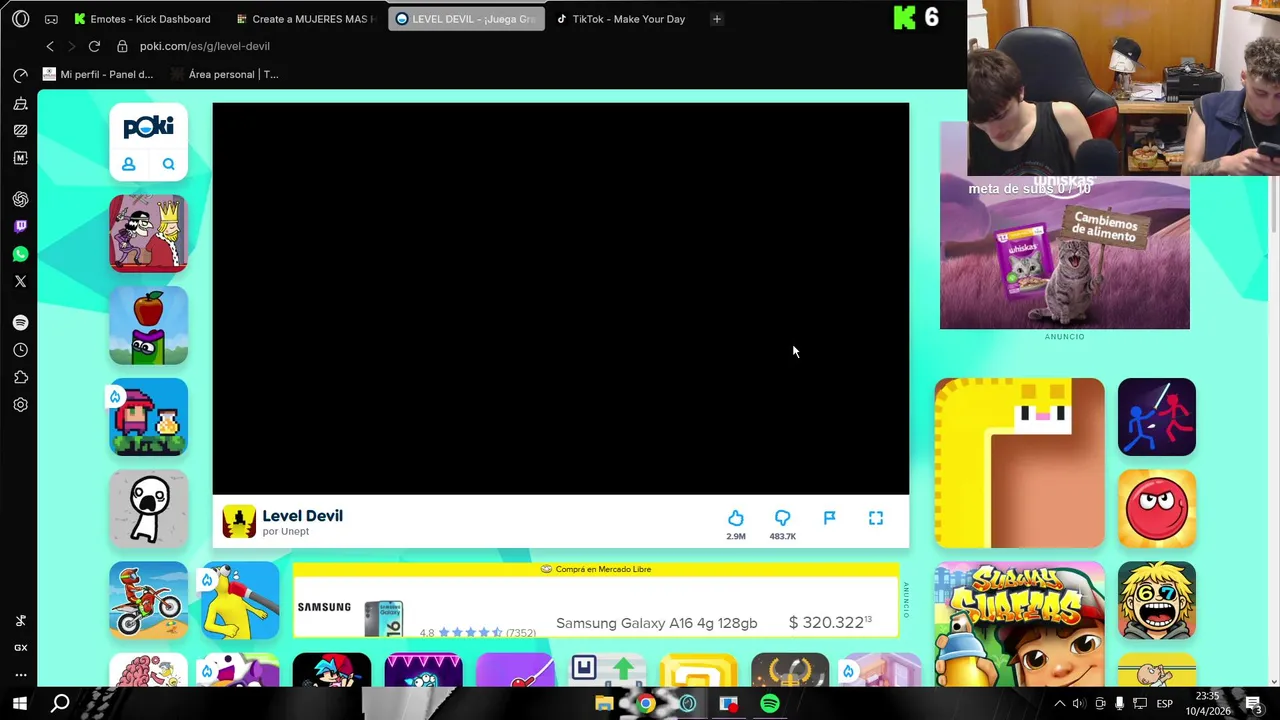The image size is (1280, 720).
Task: Open ChatGPT from the sidebar
Action: [20, 199]
